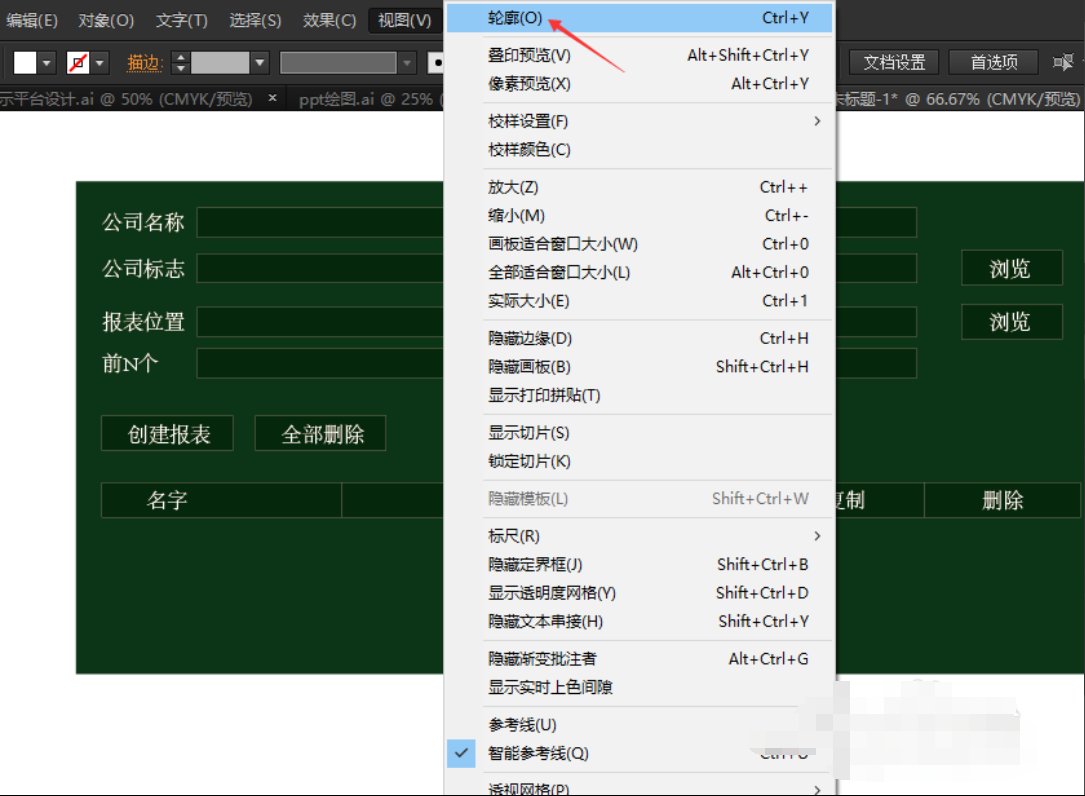
Task: Open the 编辑(E) menu
Action: click(31, 20)
